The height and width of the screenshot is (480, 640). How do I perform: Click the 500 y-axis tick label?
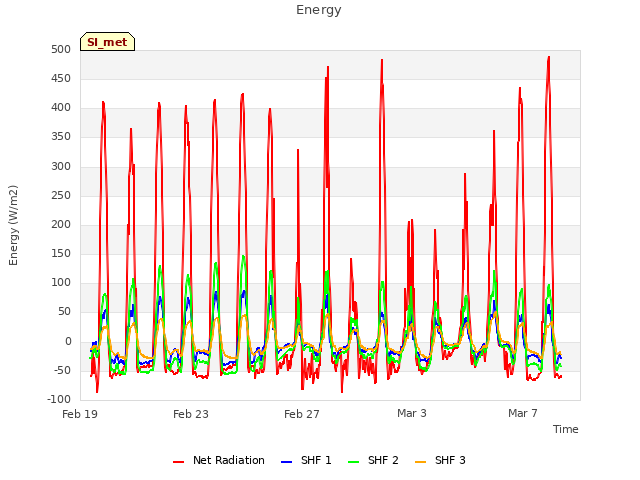point(61,50)
